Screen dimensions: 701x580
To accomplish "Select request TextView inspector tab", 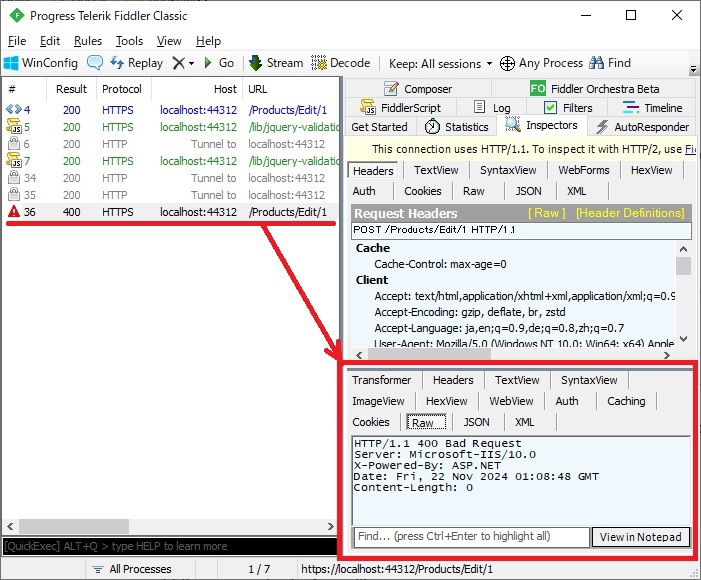I will coord(436,170).
